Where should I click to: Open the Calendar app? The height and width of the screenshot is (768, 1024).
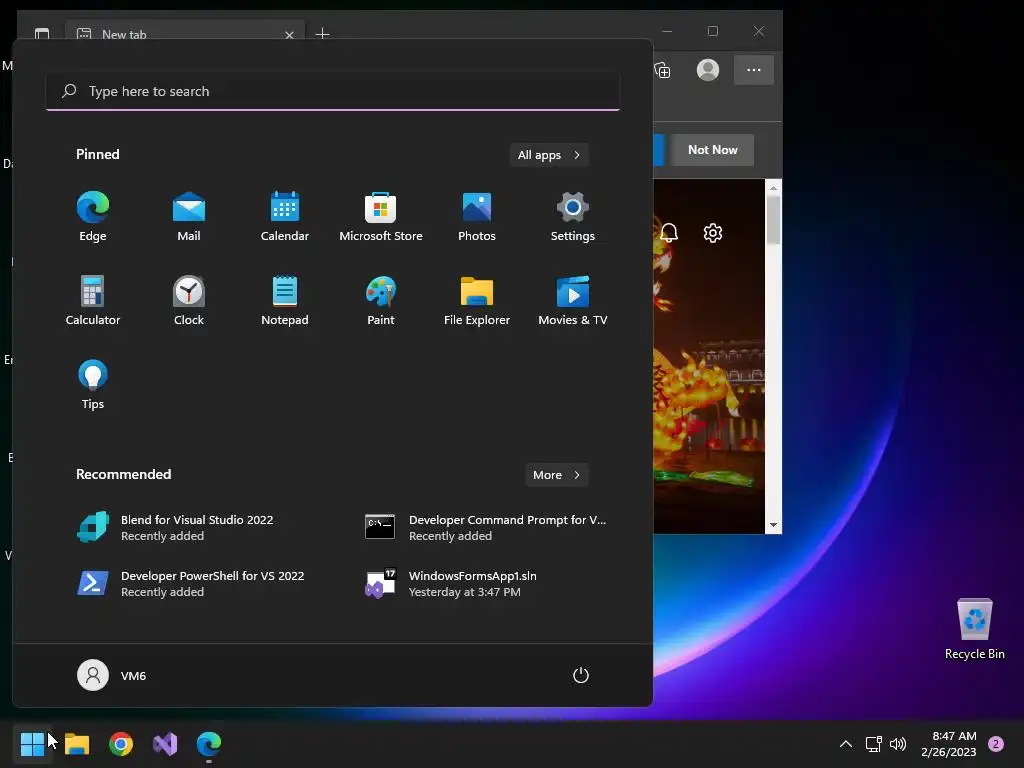pyautogui.click(x=285, y=216)
